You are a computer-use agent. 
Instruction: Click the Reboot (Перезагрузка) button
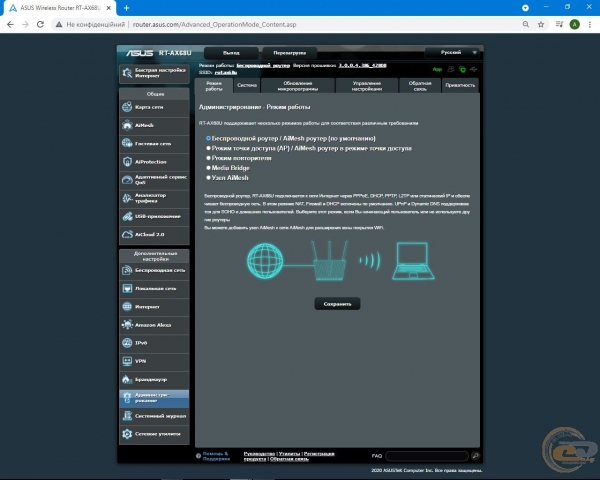pos(290,53)
